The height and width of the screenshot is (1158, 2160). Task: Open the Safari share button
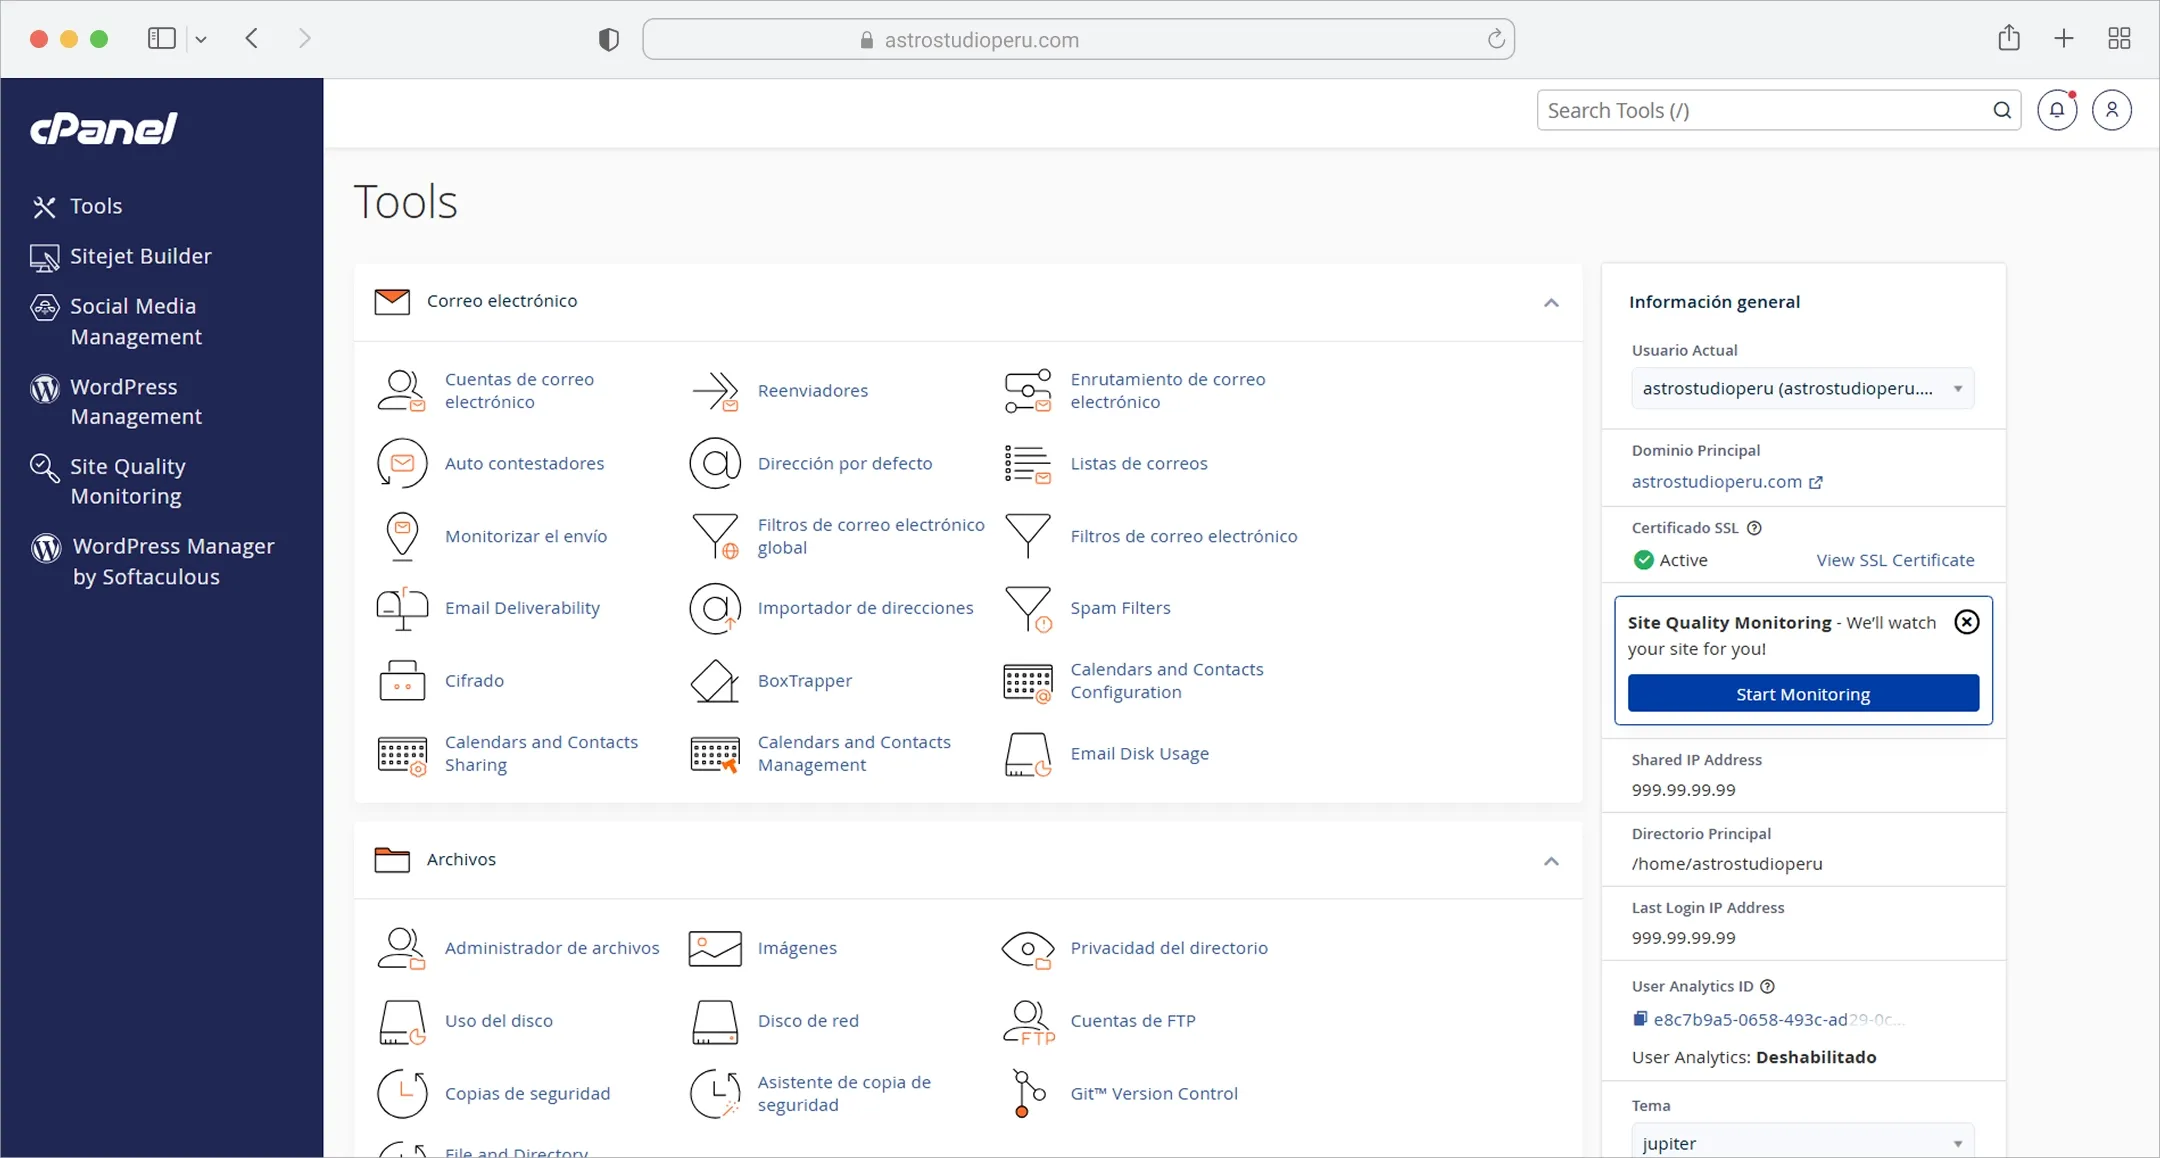pyautogui.click(x=2009, y=38)
